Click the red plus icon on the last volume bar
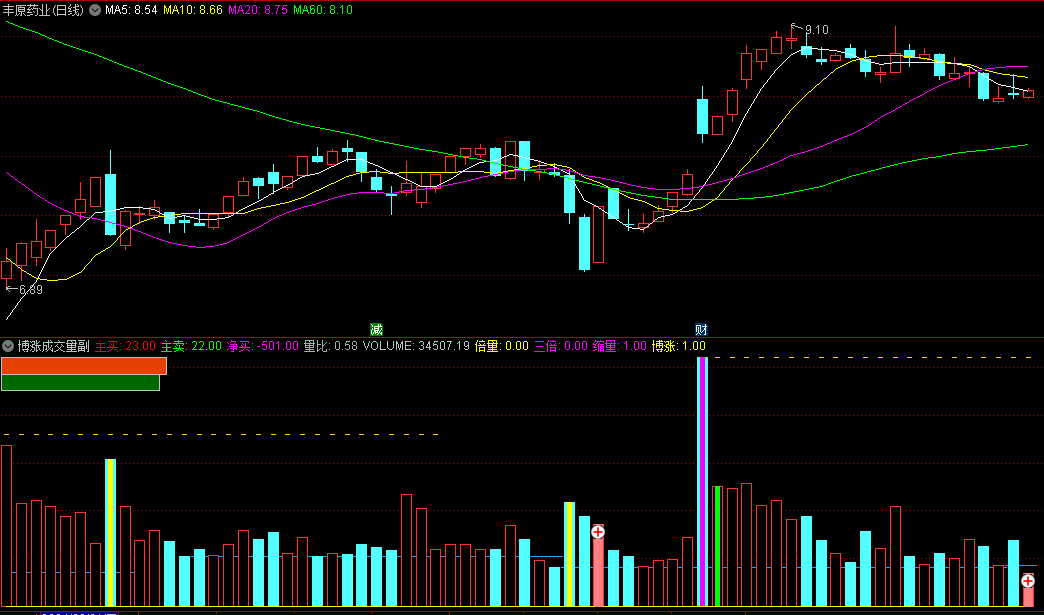 [1028, 580]
